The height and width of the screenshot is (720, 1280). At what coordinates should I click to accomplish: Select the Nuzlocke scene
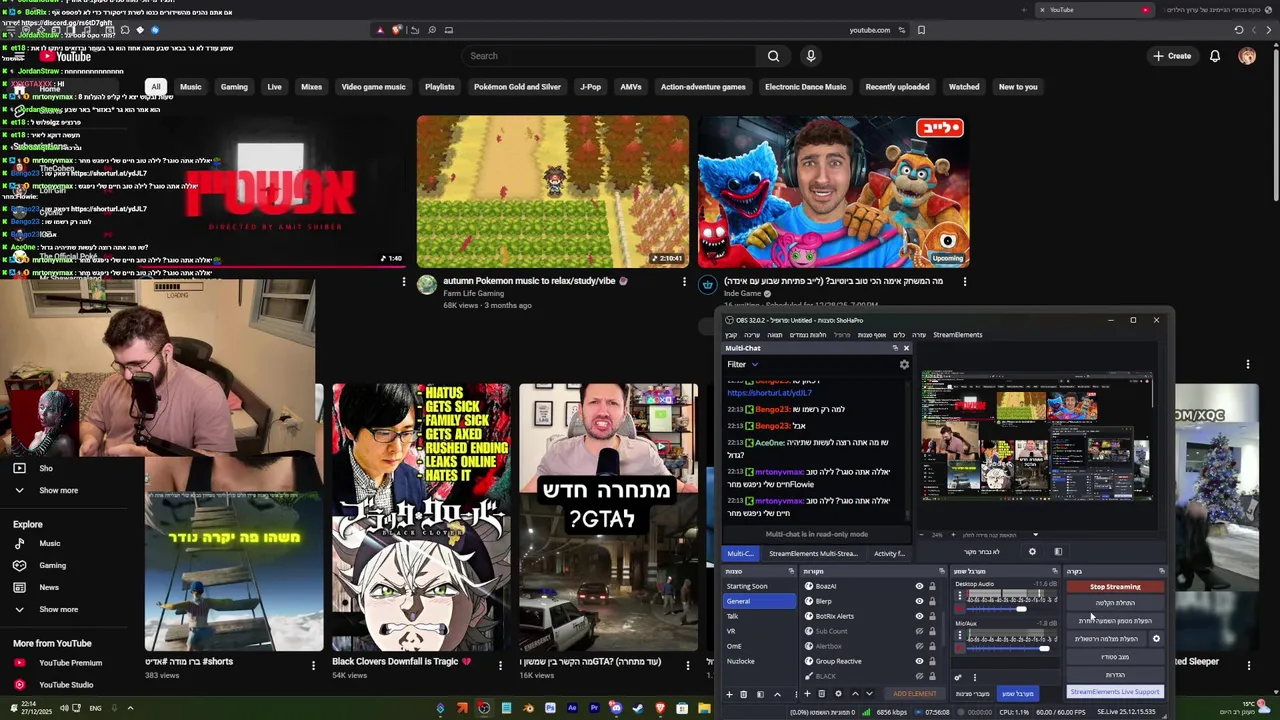pos(741,661)
